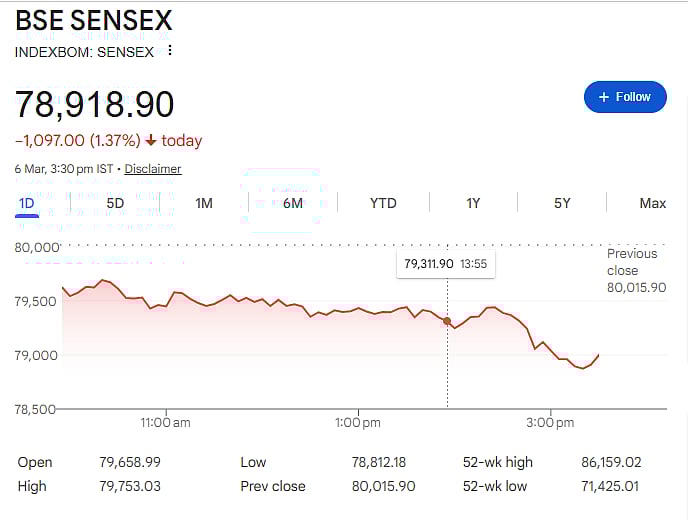
Task: Open the three-dot options menu beside SENSEX
Action: (x=170, y=51)
